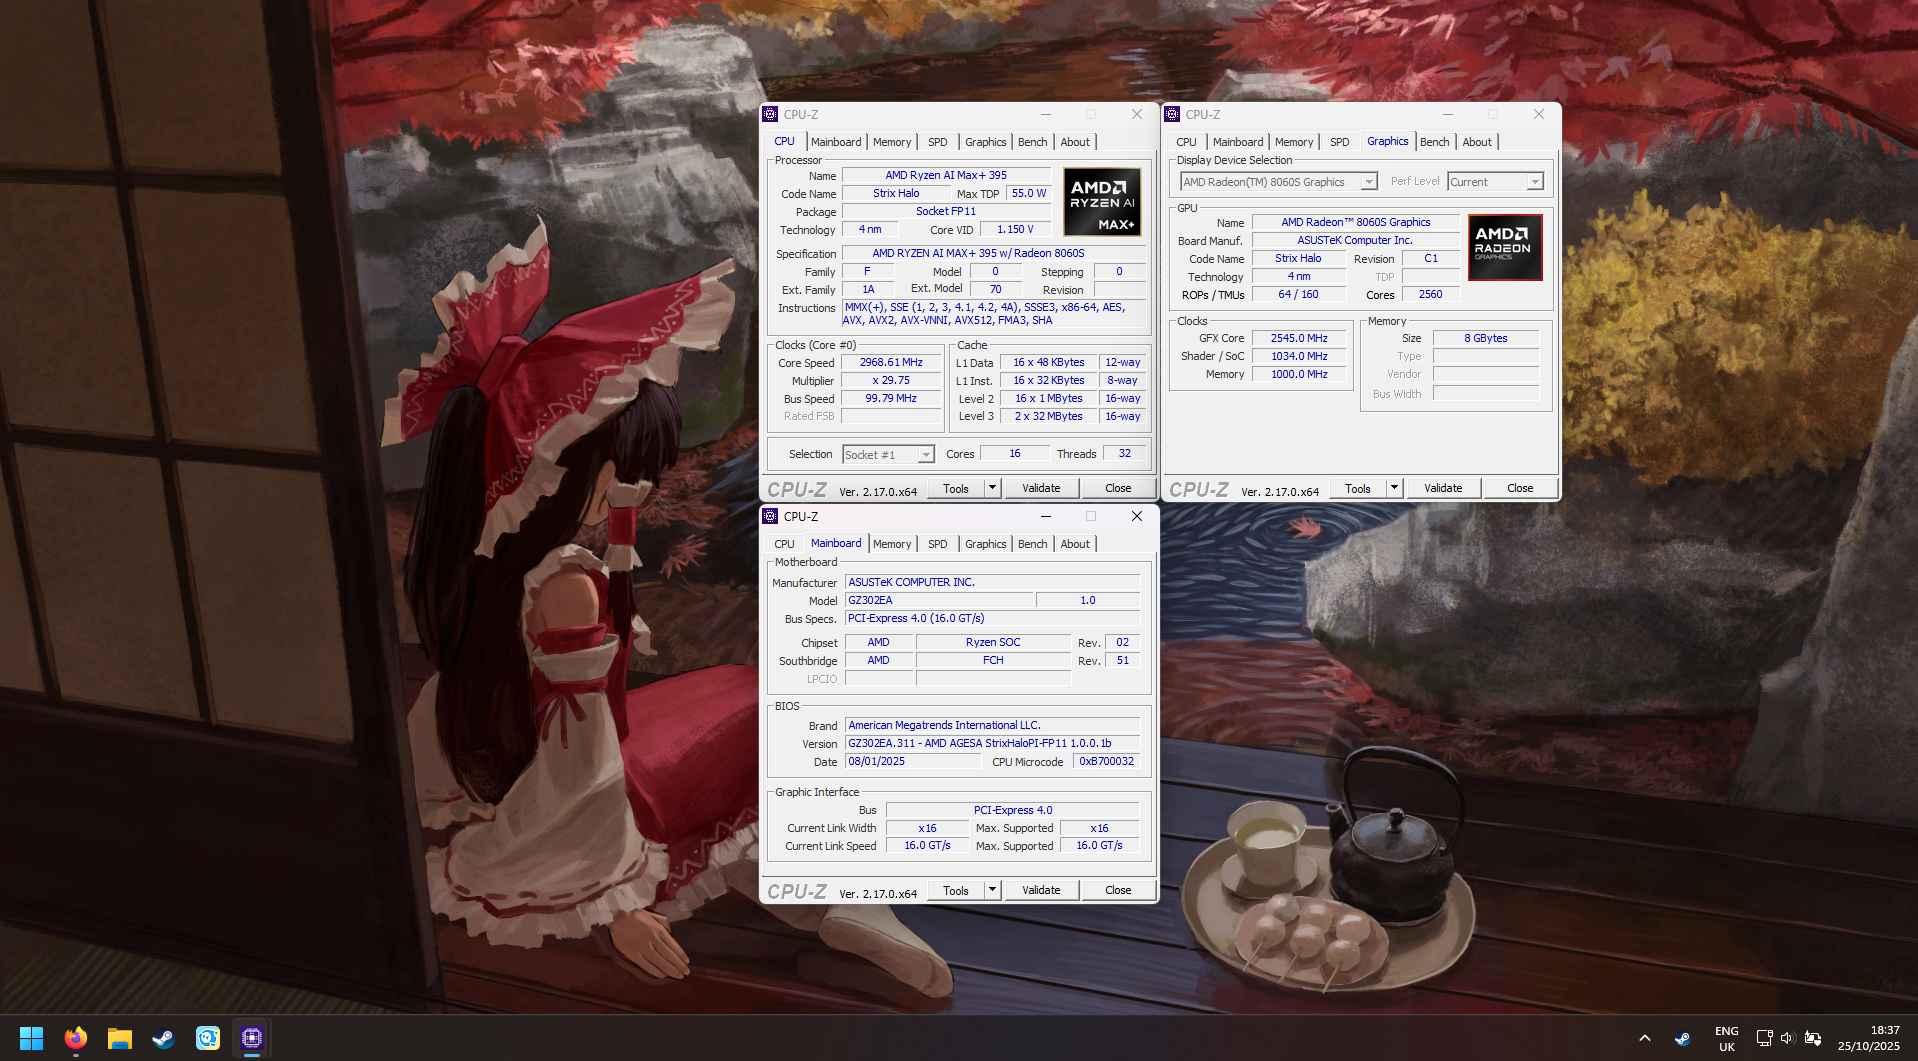This screenshot has height=1061, width=1918.
Task: Open the Socket #1 selection dropdown
Action: (x=926, y=455)
